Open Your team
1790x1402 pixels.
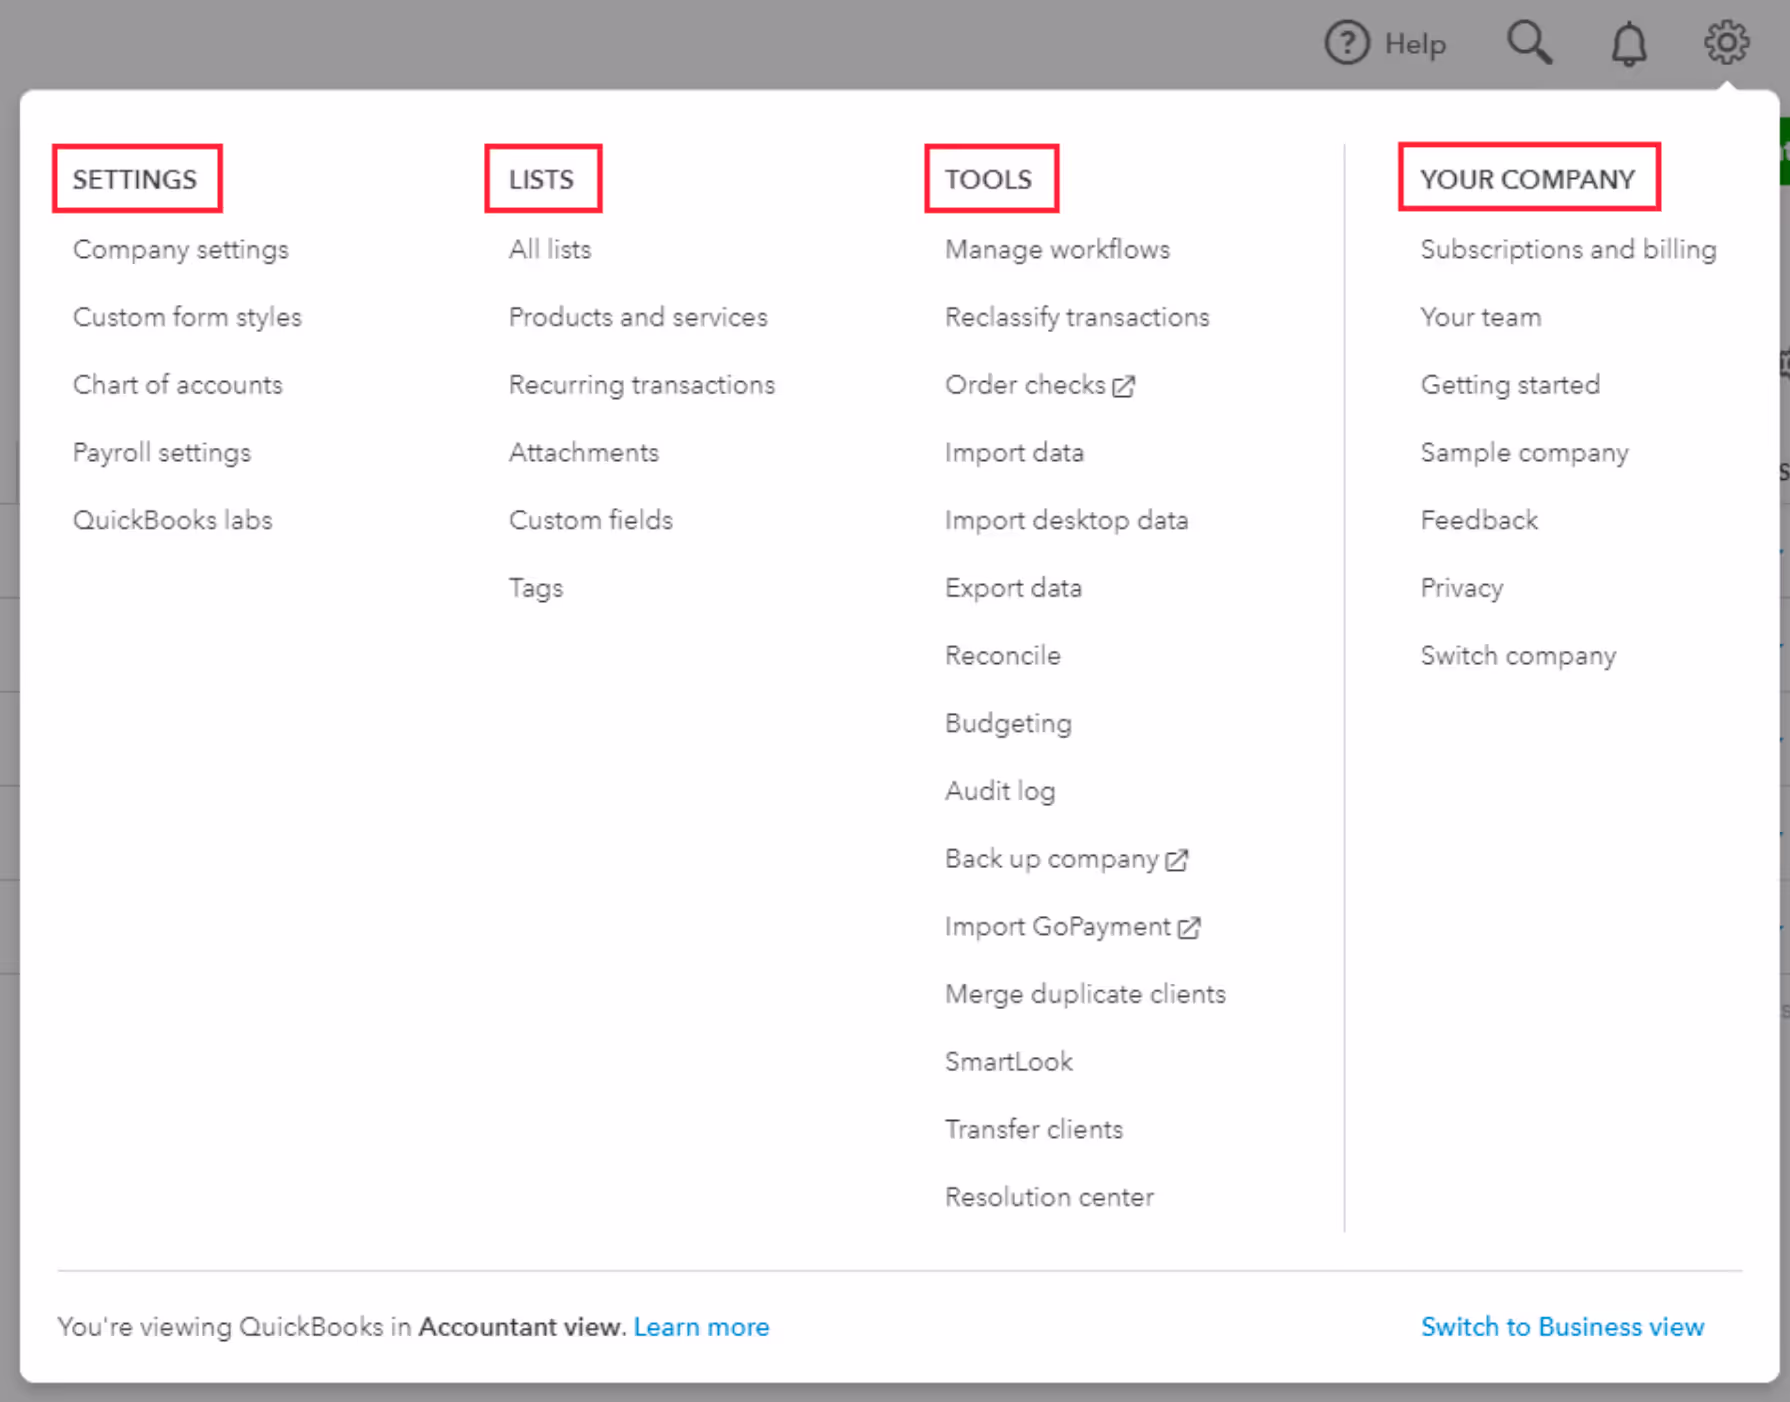(x=1481, y=317)
